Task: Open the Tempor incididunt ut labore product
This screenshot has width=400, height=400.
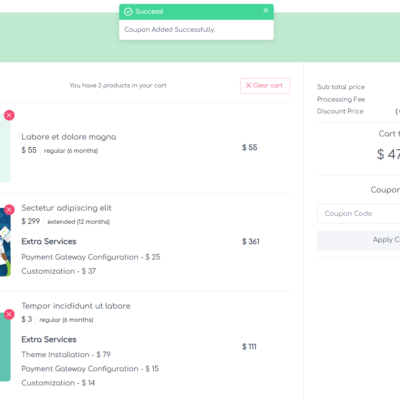Action: coord(76,306)
